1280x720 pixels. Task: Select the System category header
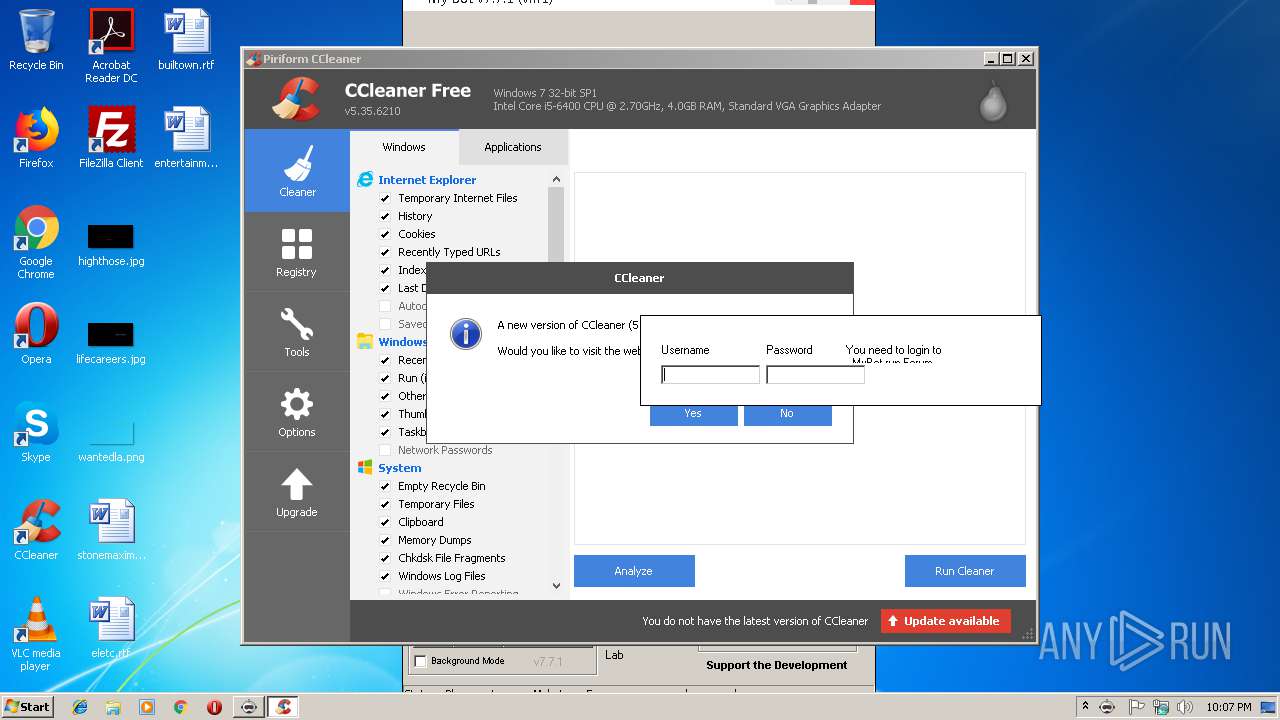pos(399,468)
